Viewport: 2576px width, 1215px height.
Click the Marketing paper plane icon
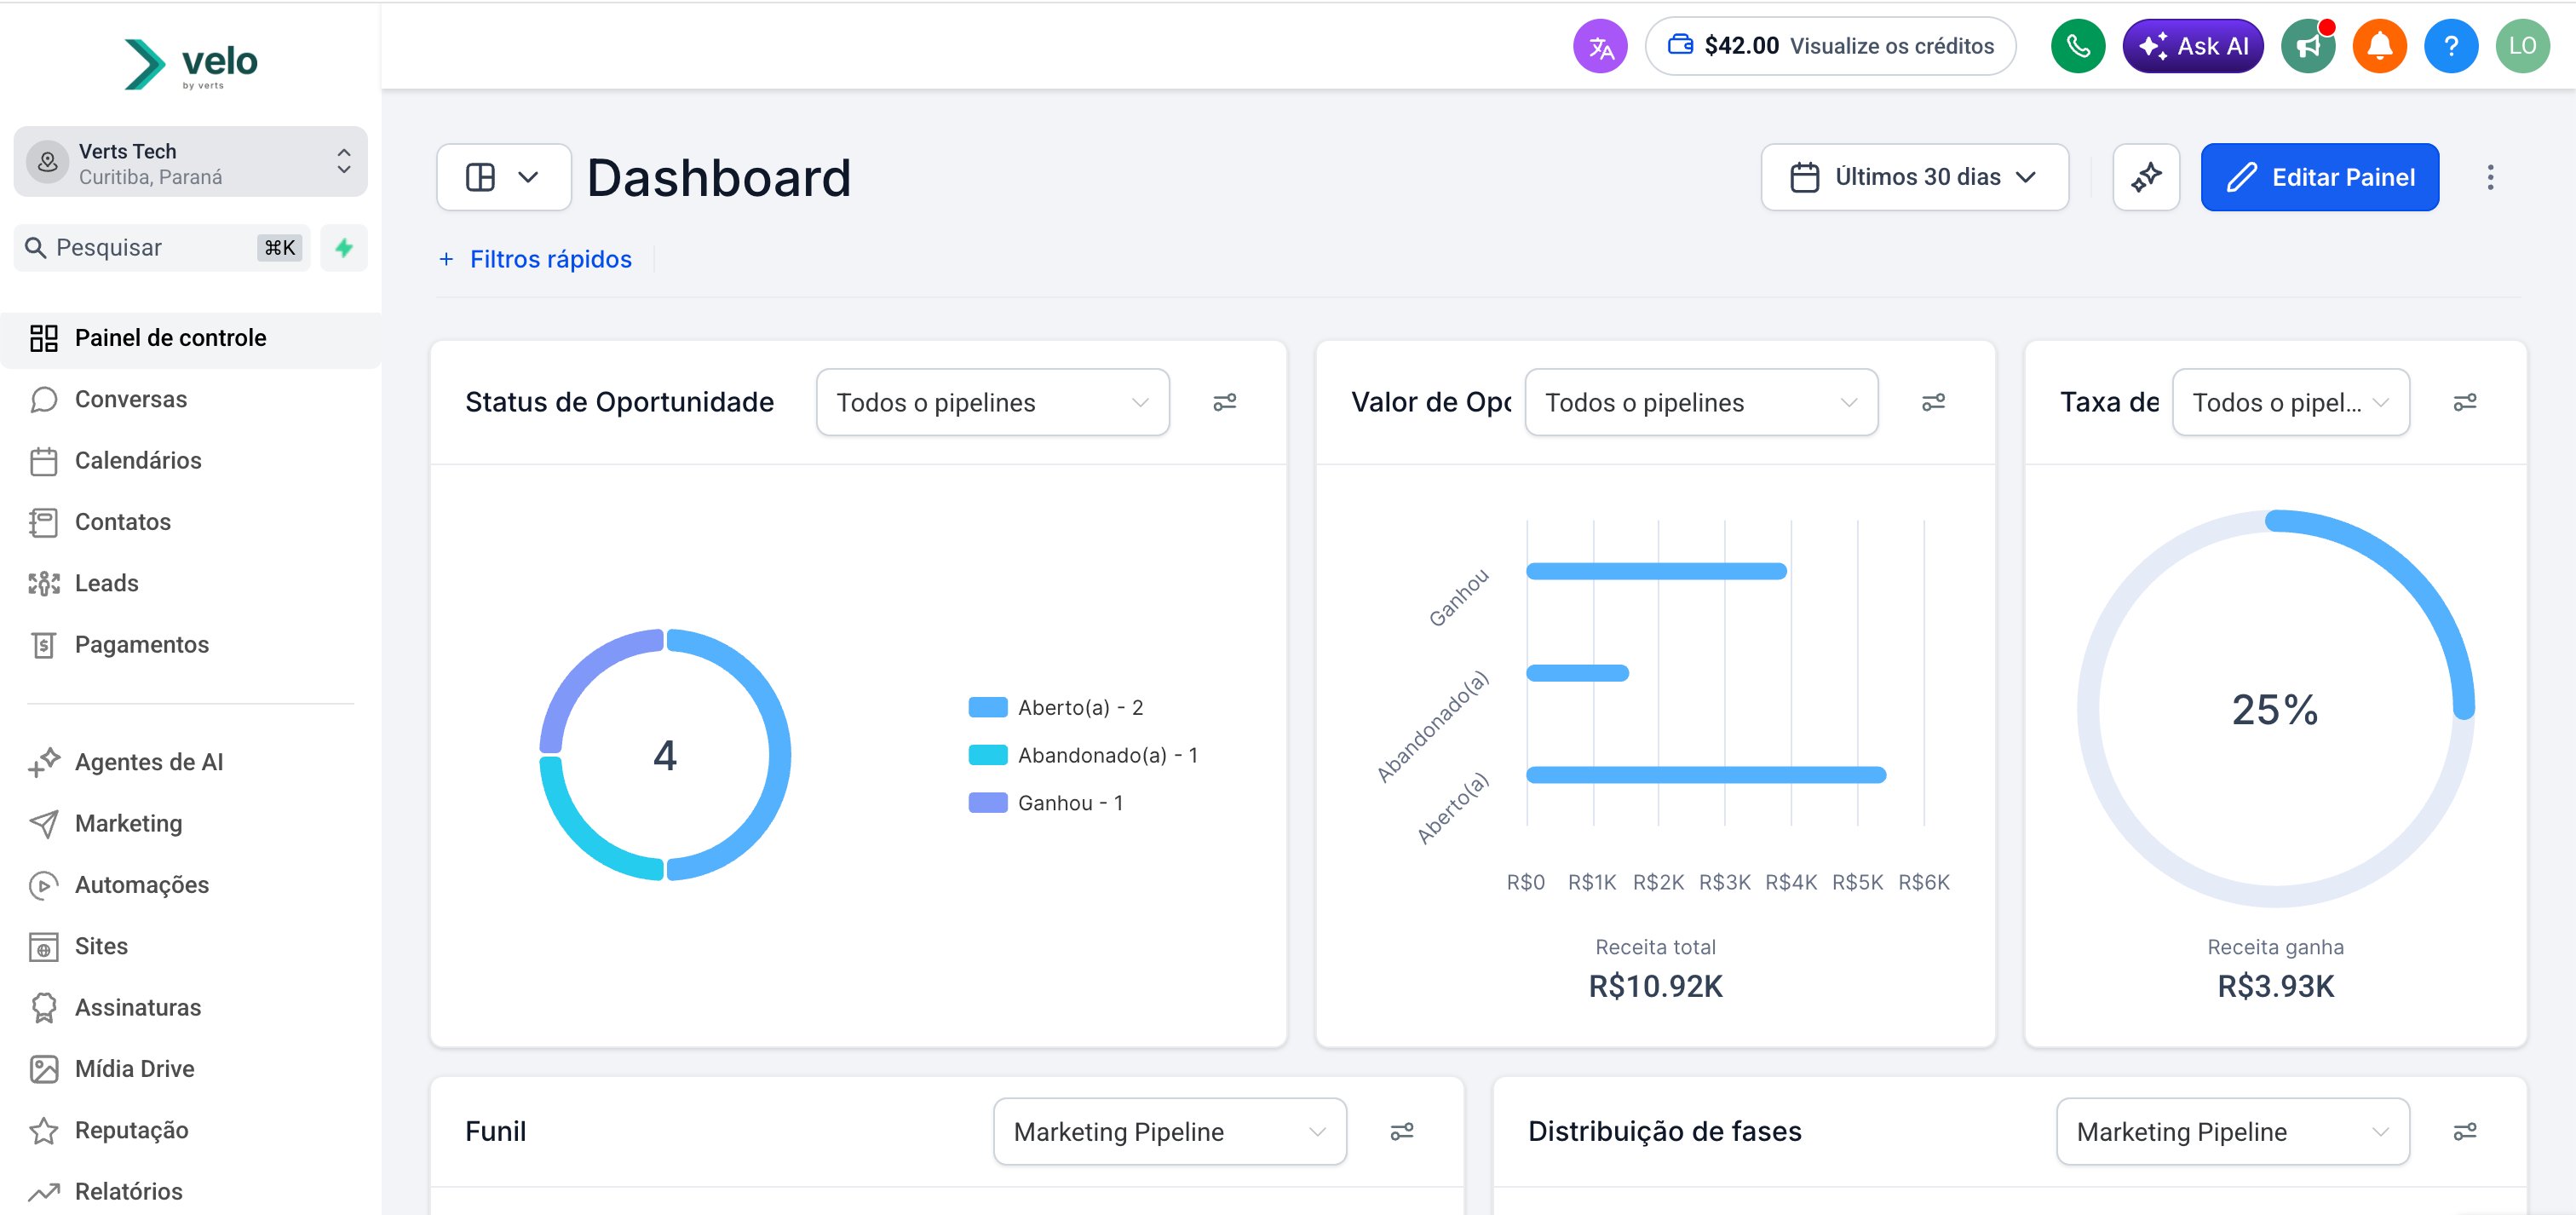coord(44,824)
